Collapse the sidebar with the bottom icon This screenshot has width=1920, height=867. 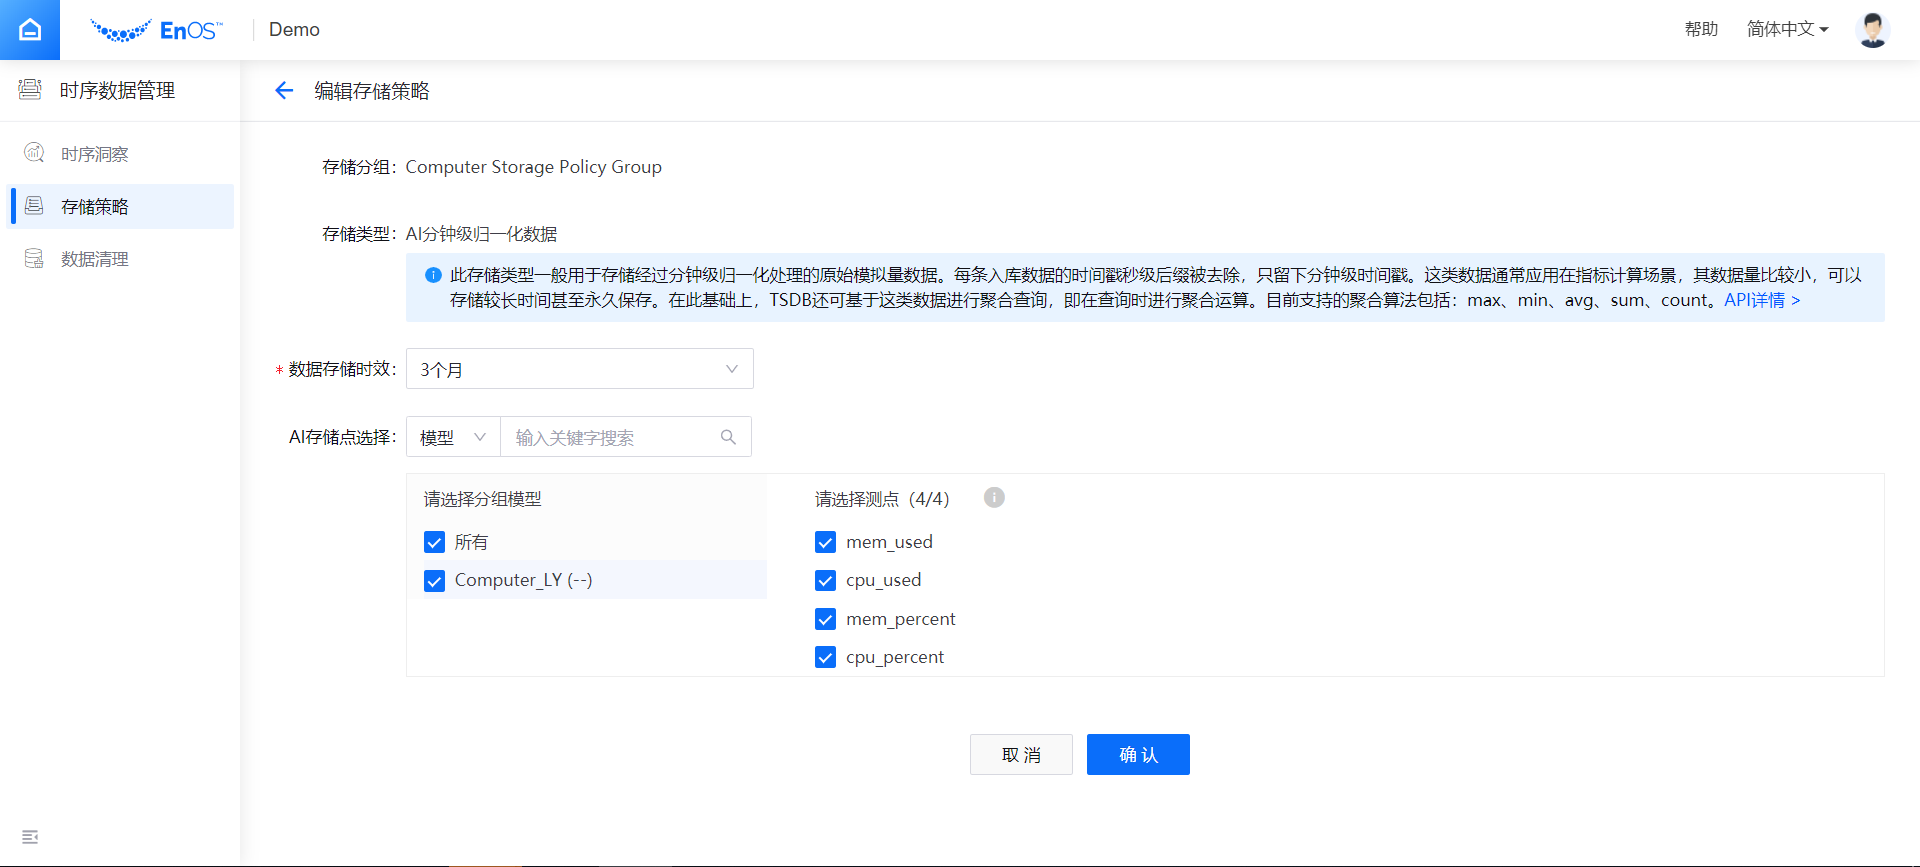pos(30,837)
